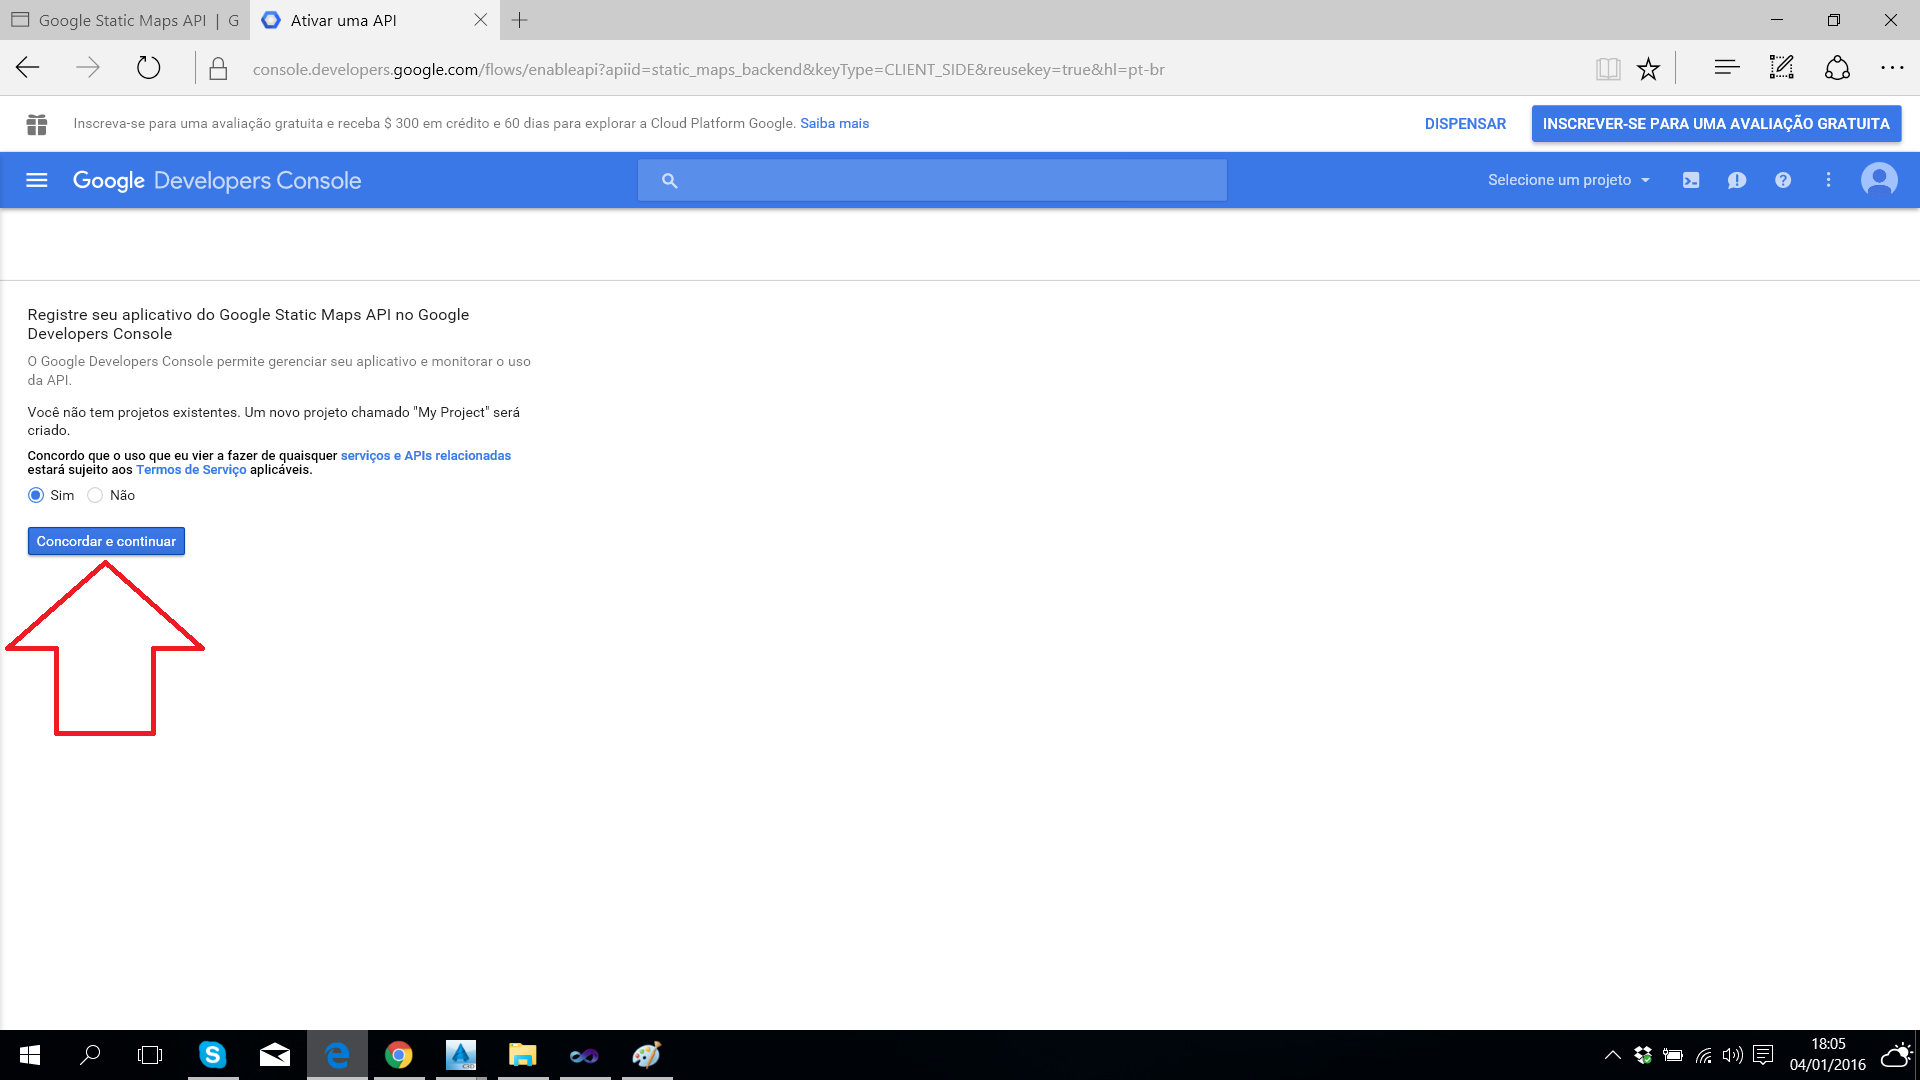Go forward in browser history
The image size is (1920, 1080).
click(x=88, y=68)
